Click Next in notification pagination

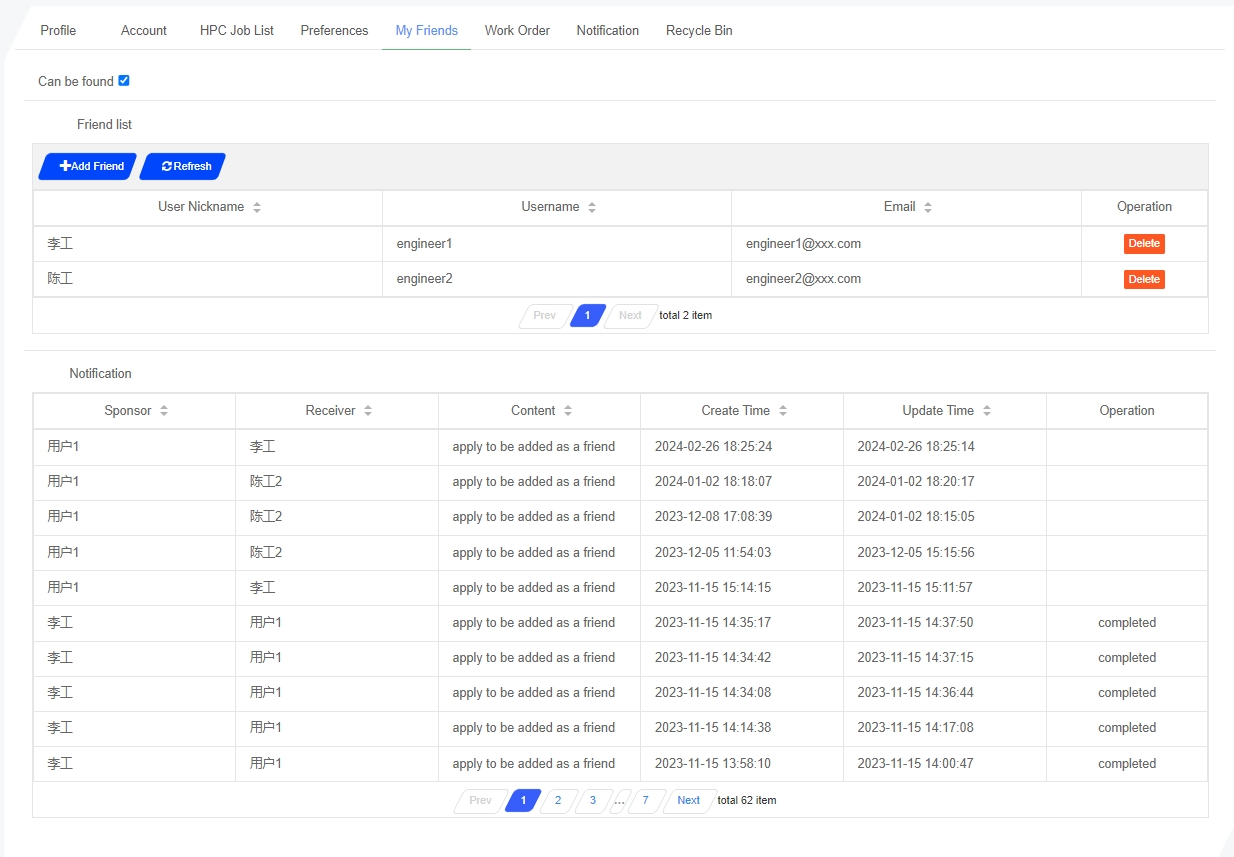(689, 800)
